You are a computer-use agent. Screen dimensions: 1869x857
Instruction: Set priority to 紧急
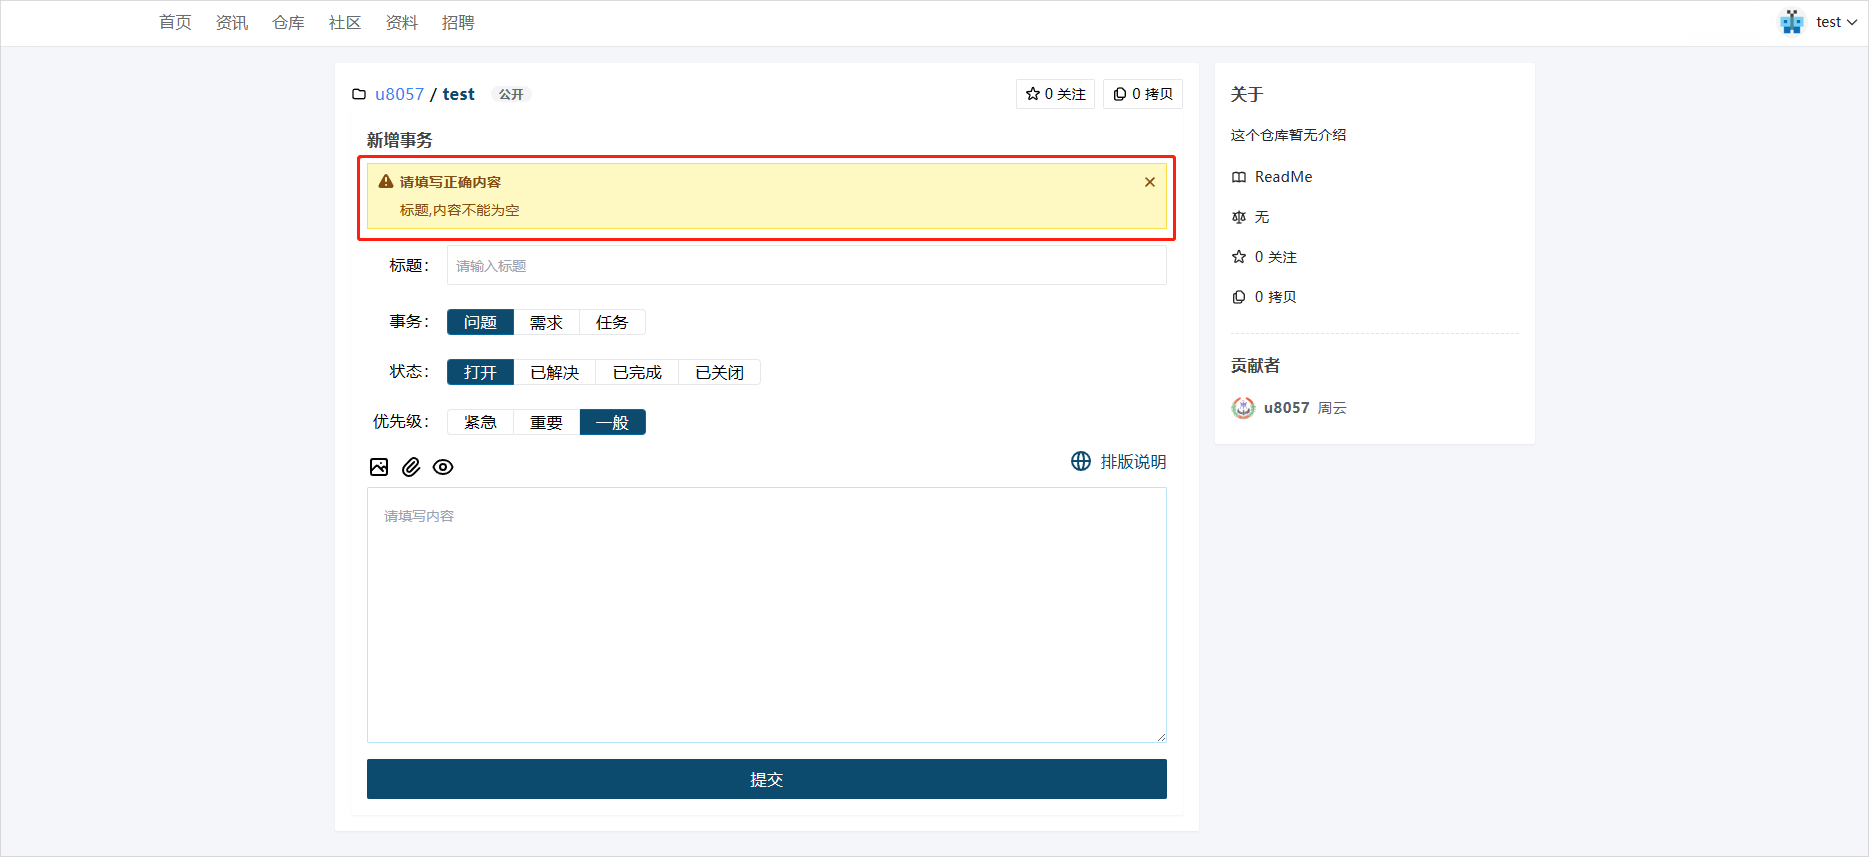[480, 422]
